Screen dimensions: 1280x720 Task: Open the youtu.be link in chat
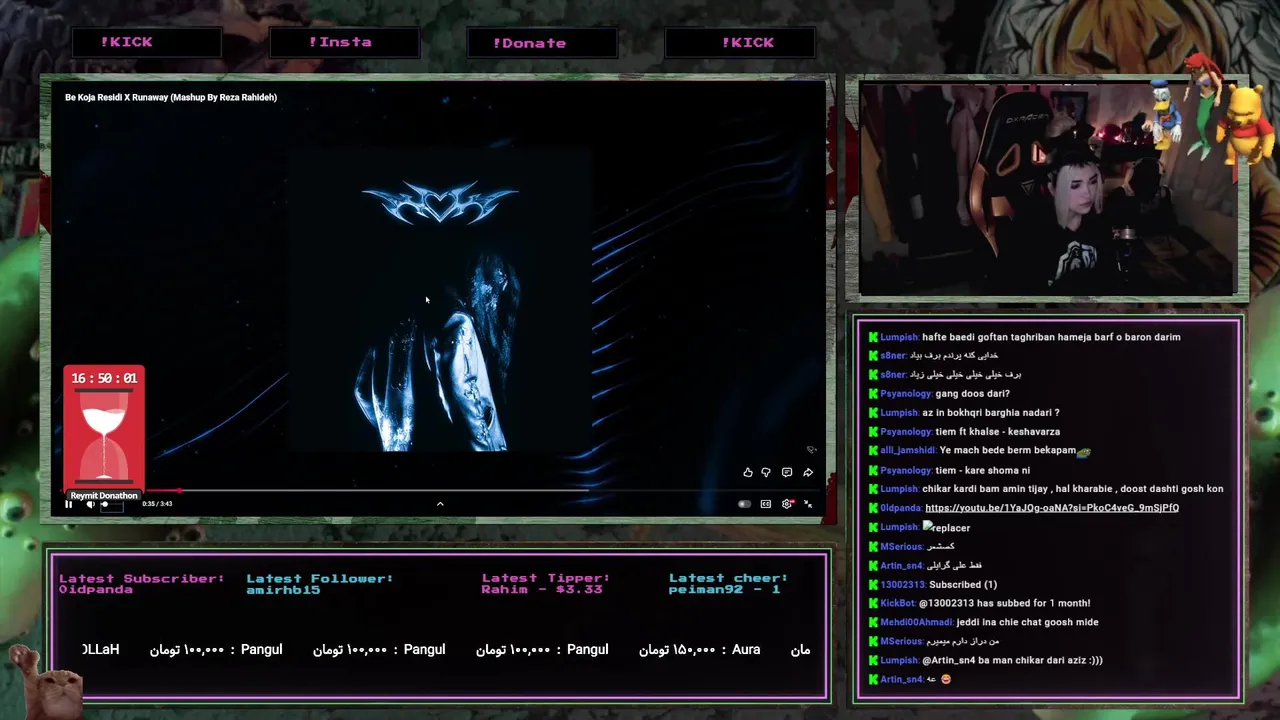[x=1052, y=508]
